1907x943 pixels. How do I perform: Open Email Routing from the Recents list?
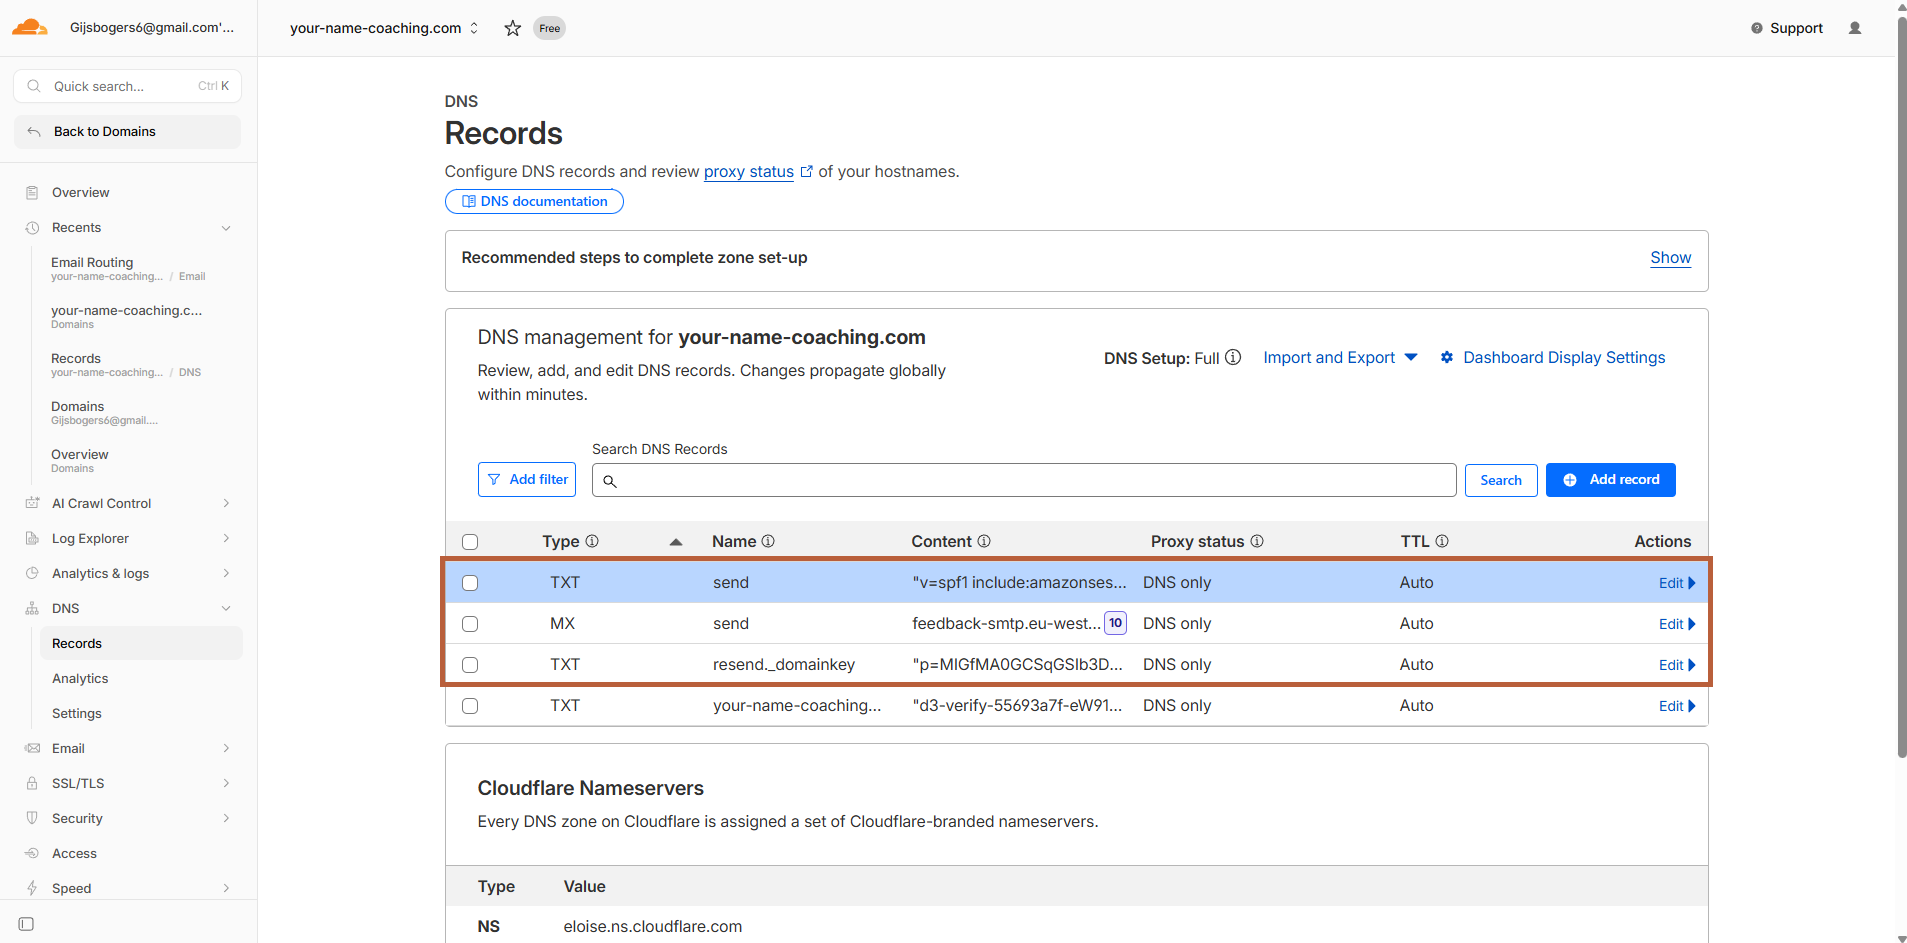point(92,262)
